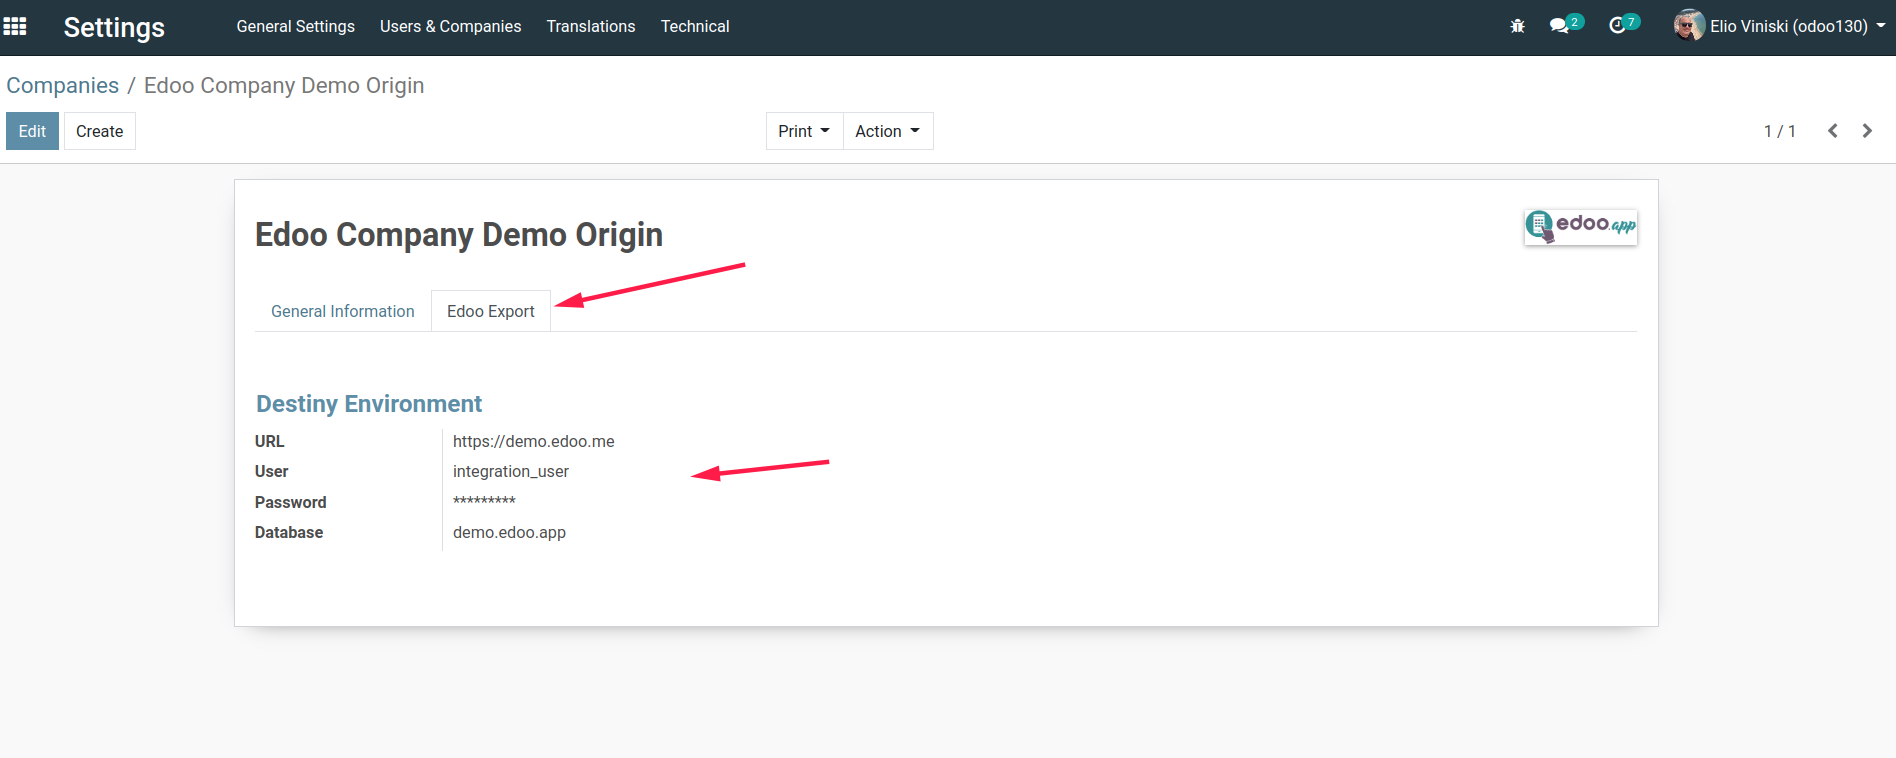Click URL value https://demo.edoo.me

click(534, 441)
